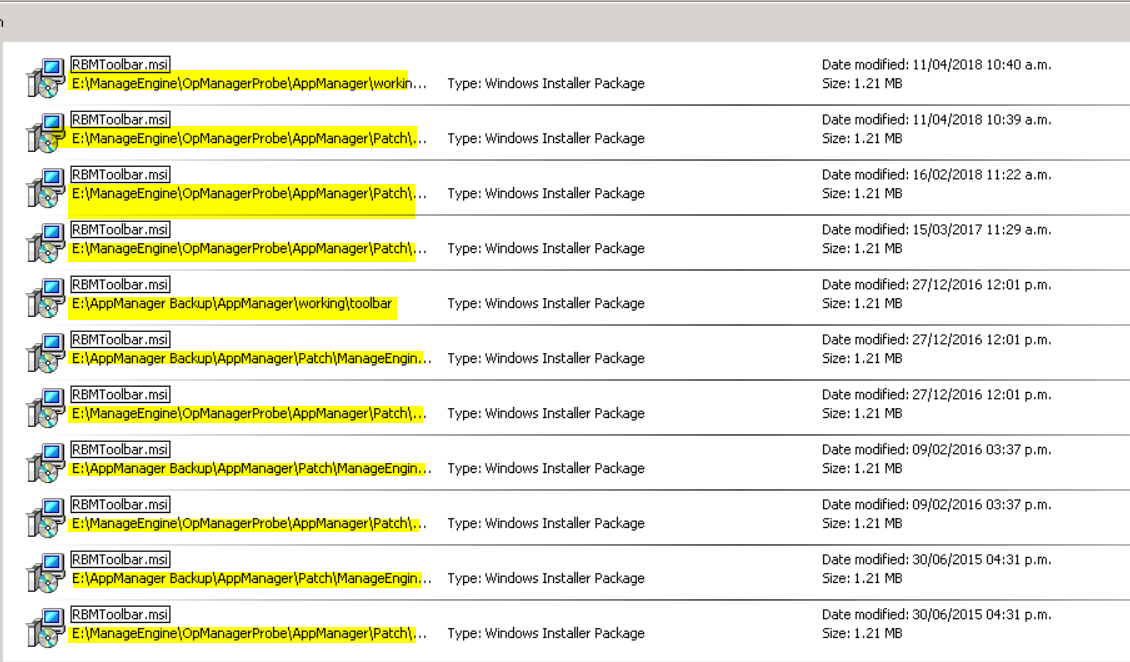Click 'Size: 1.21 MB' in OpManagerProbe 30/06/2015 row
The image size is (1130, 662).
[x=862, y=633]
